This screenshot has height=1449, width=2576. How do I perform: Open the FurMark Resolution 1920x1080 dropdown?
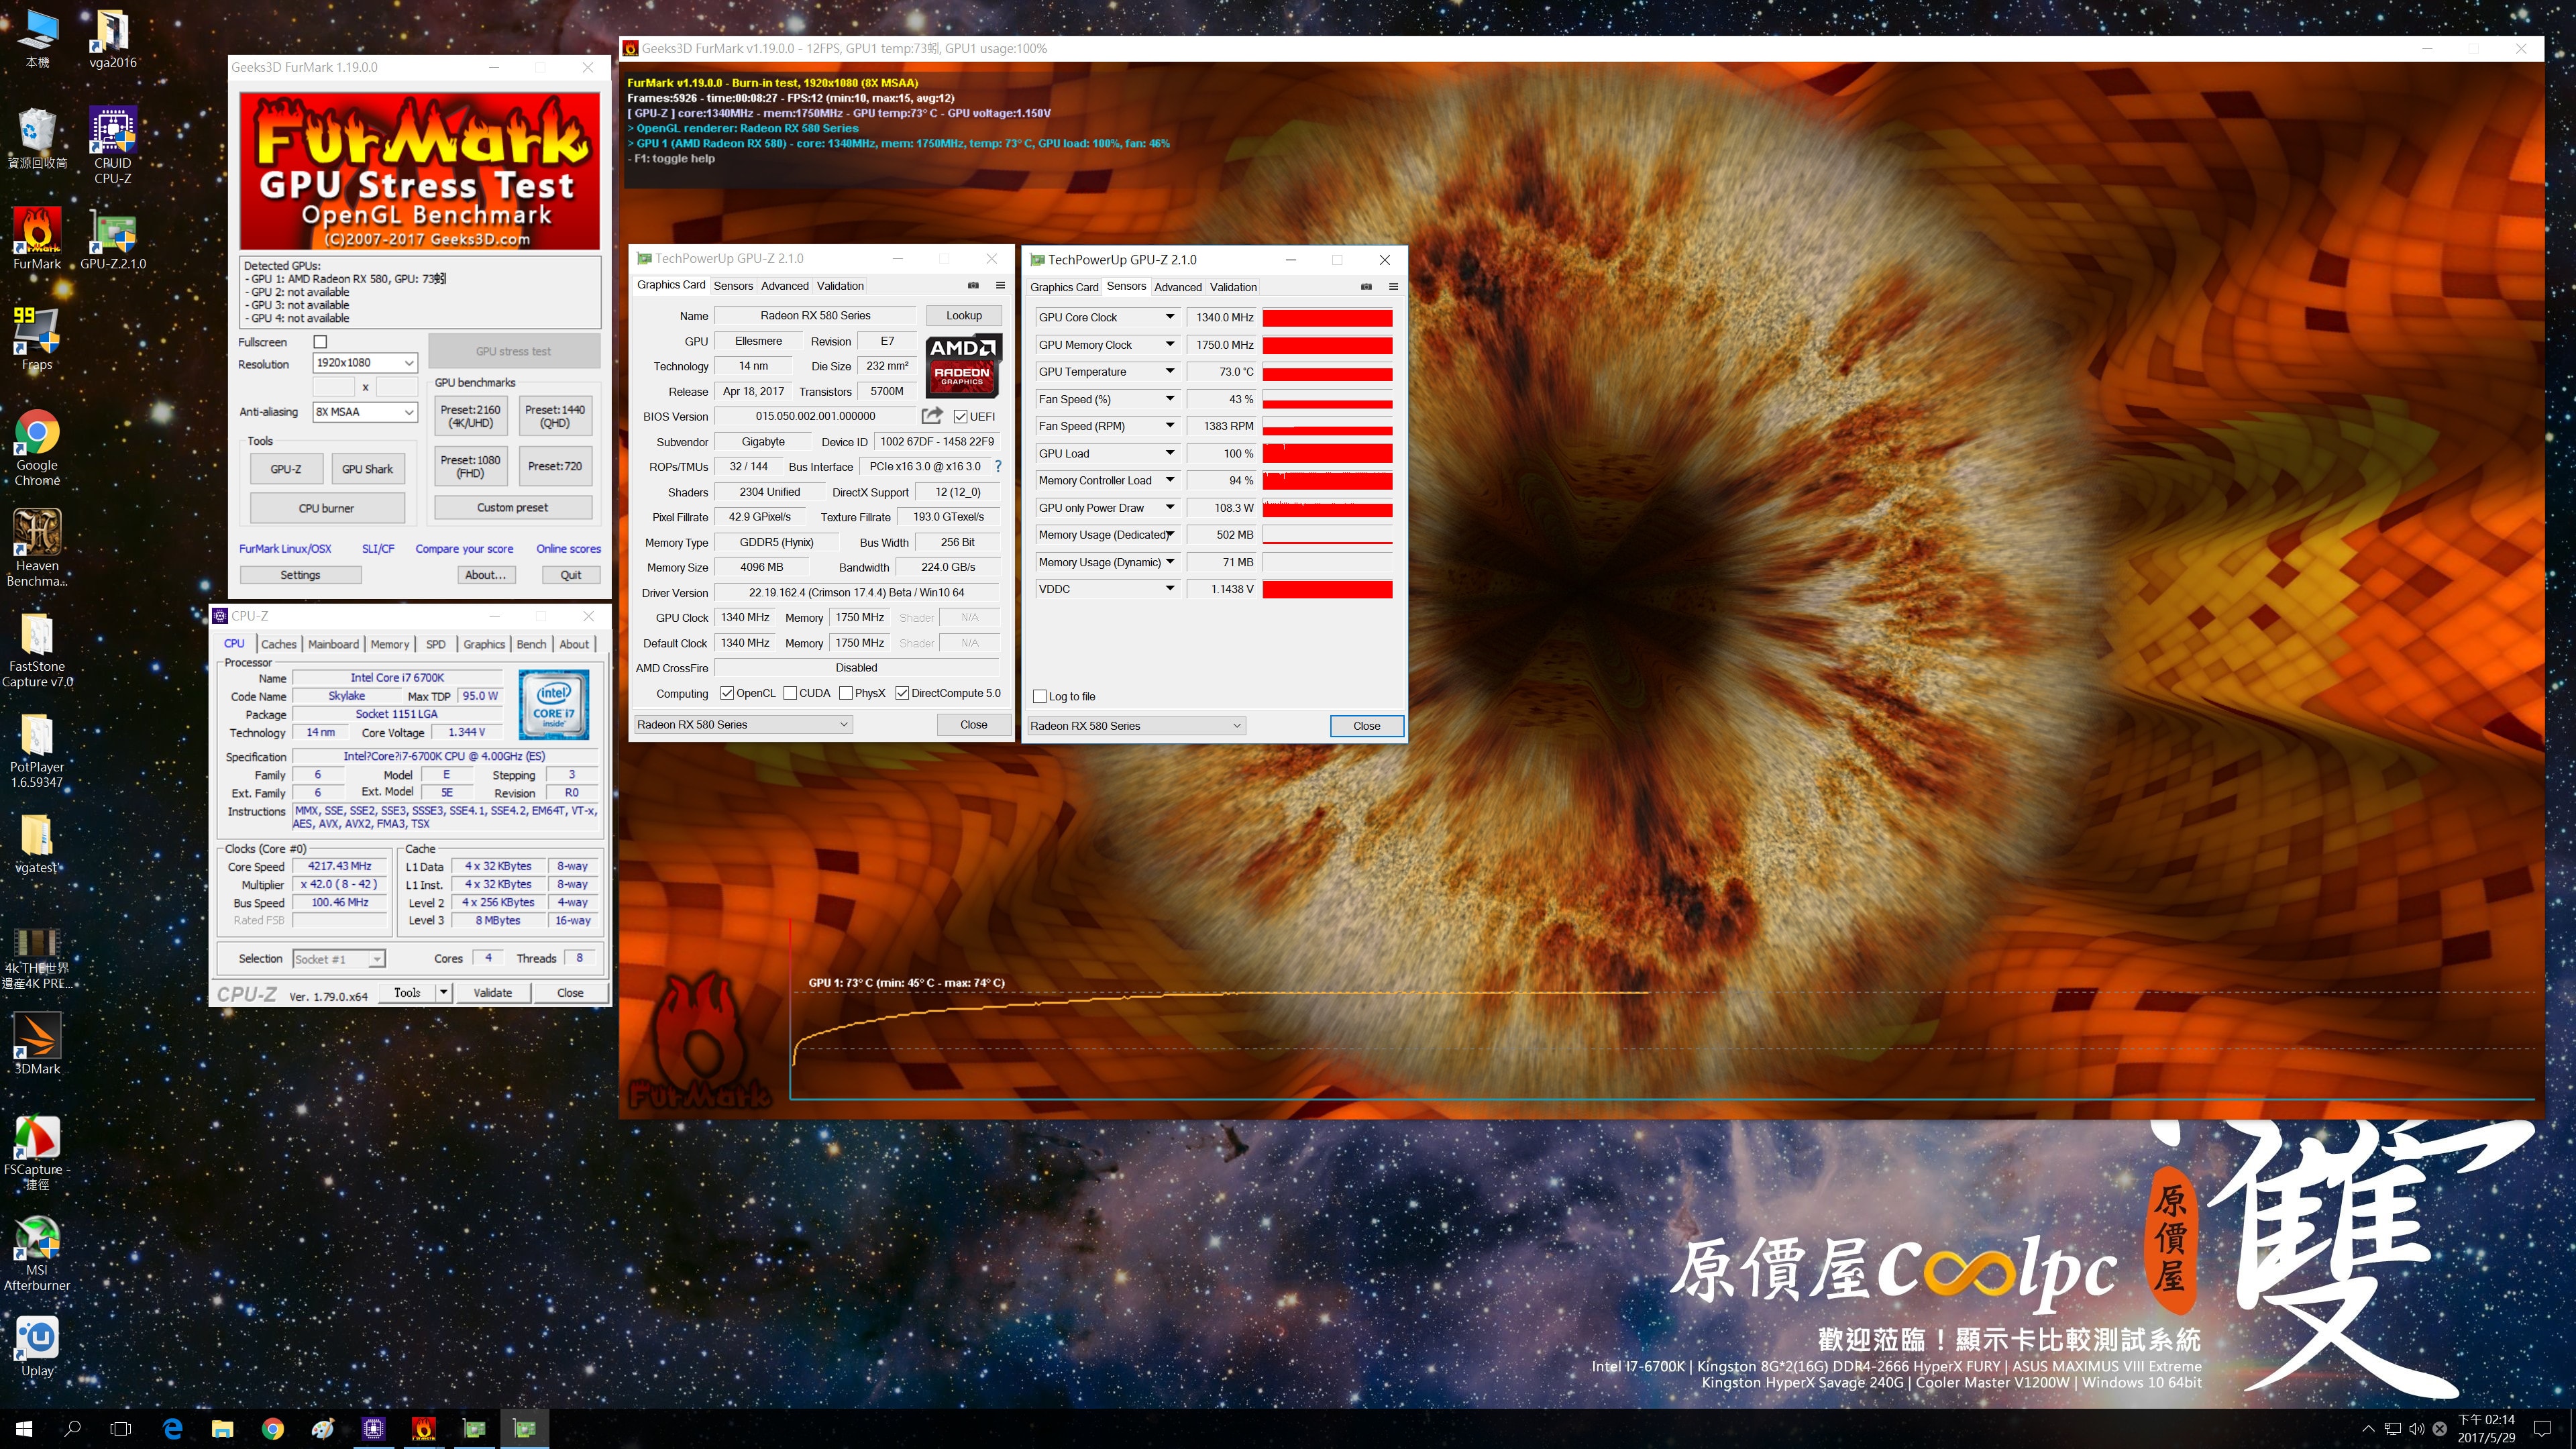tap(365, 363)
